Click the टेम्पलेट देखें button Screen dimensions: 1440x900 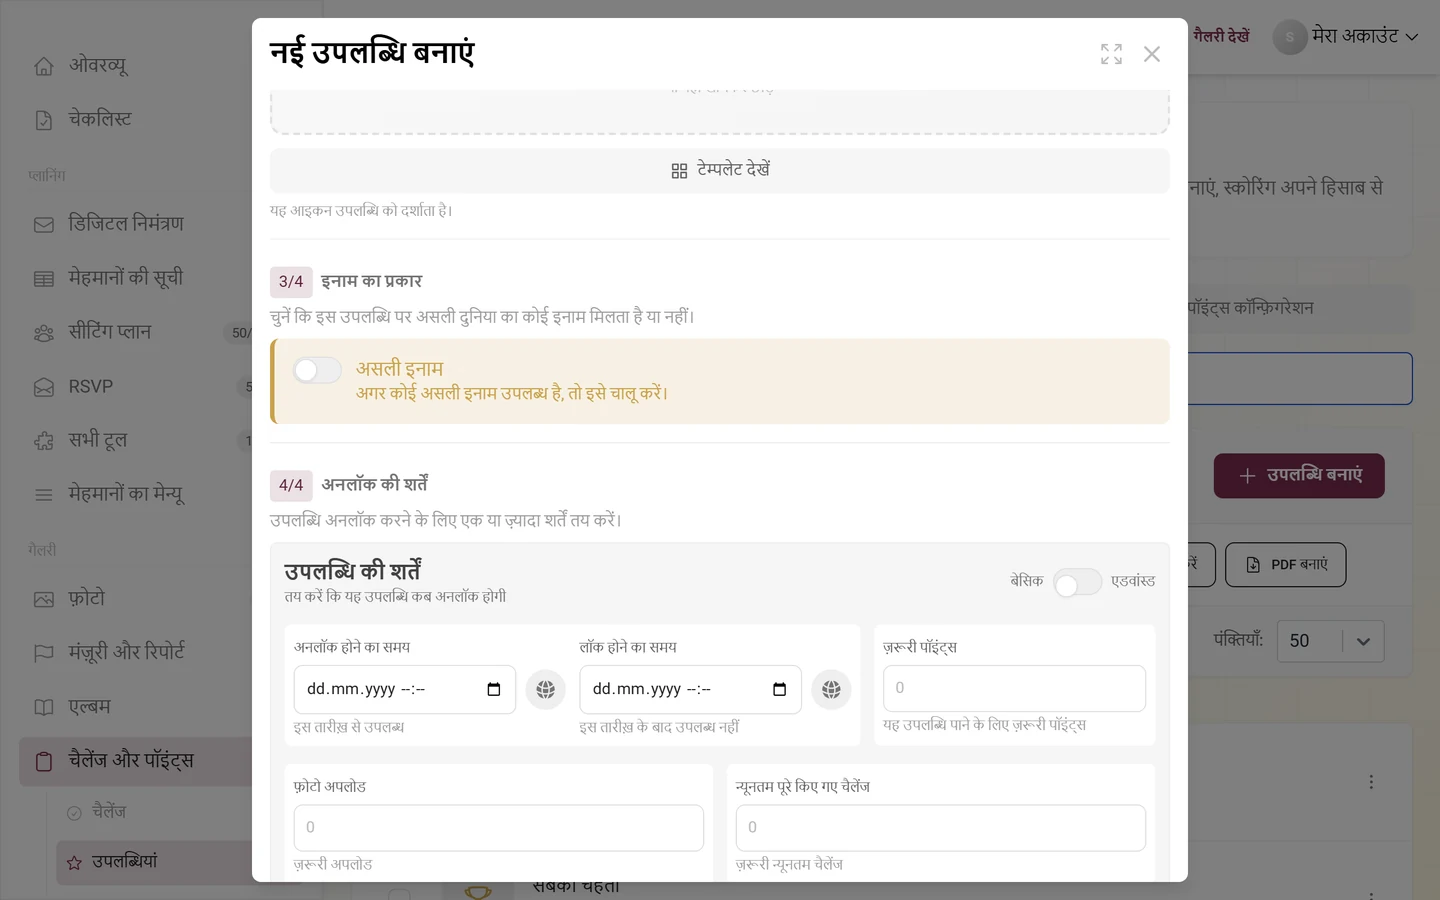720,170
